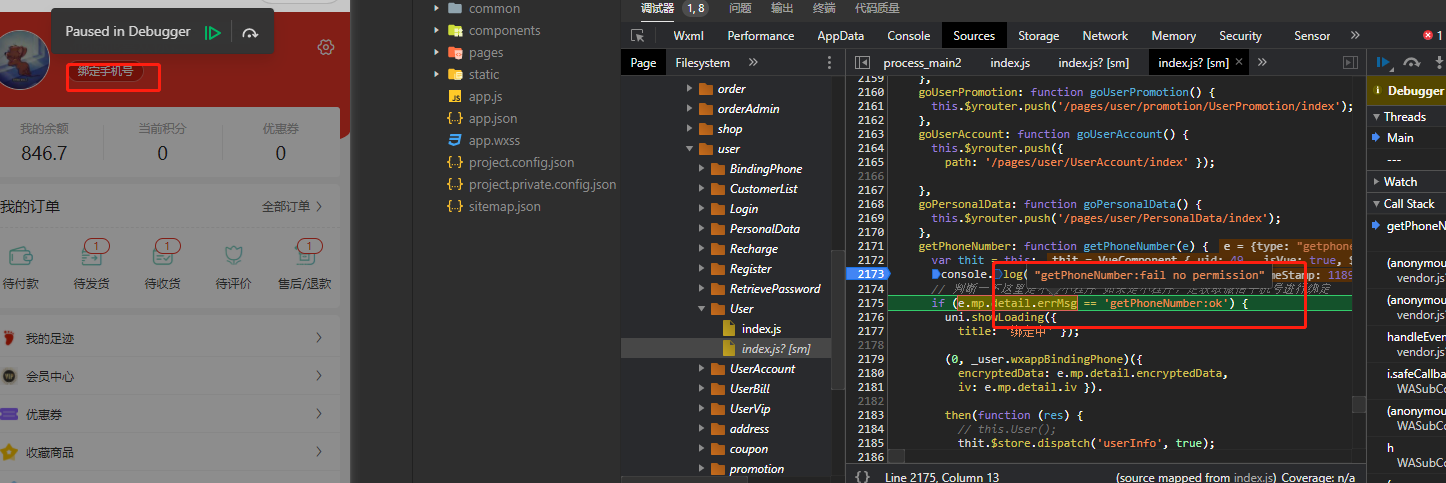
Task: Open index.js under the User folder
Action: pos(761,329)
